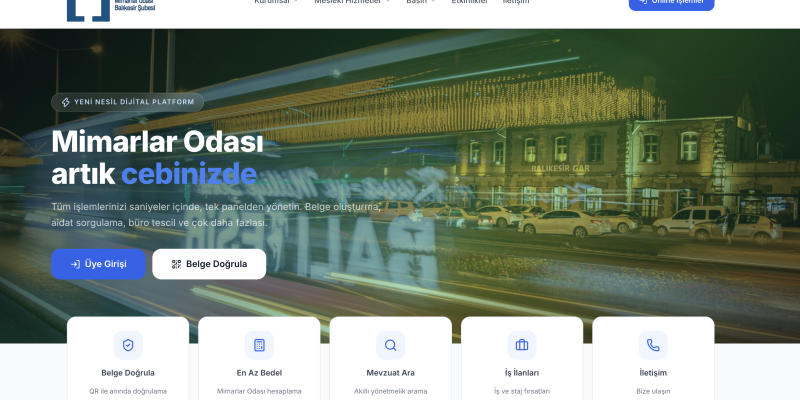Image resolution: width=800 pixels, height=400 pixels.
Task: Open the Mesleki Hizmetler navigation menu
Action: (352, 2)
